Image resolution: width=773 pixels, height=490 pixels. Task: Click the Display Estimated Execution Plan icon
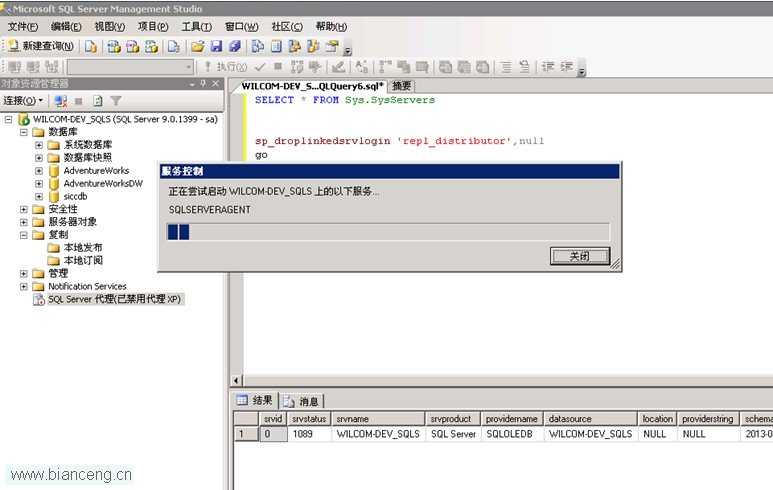pyautogui.click(x=297, y=67)
